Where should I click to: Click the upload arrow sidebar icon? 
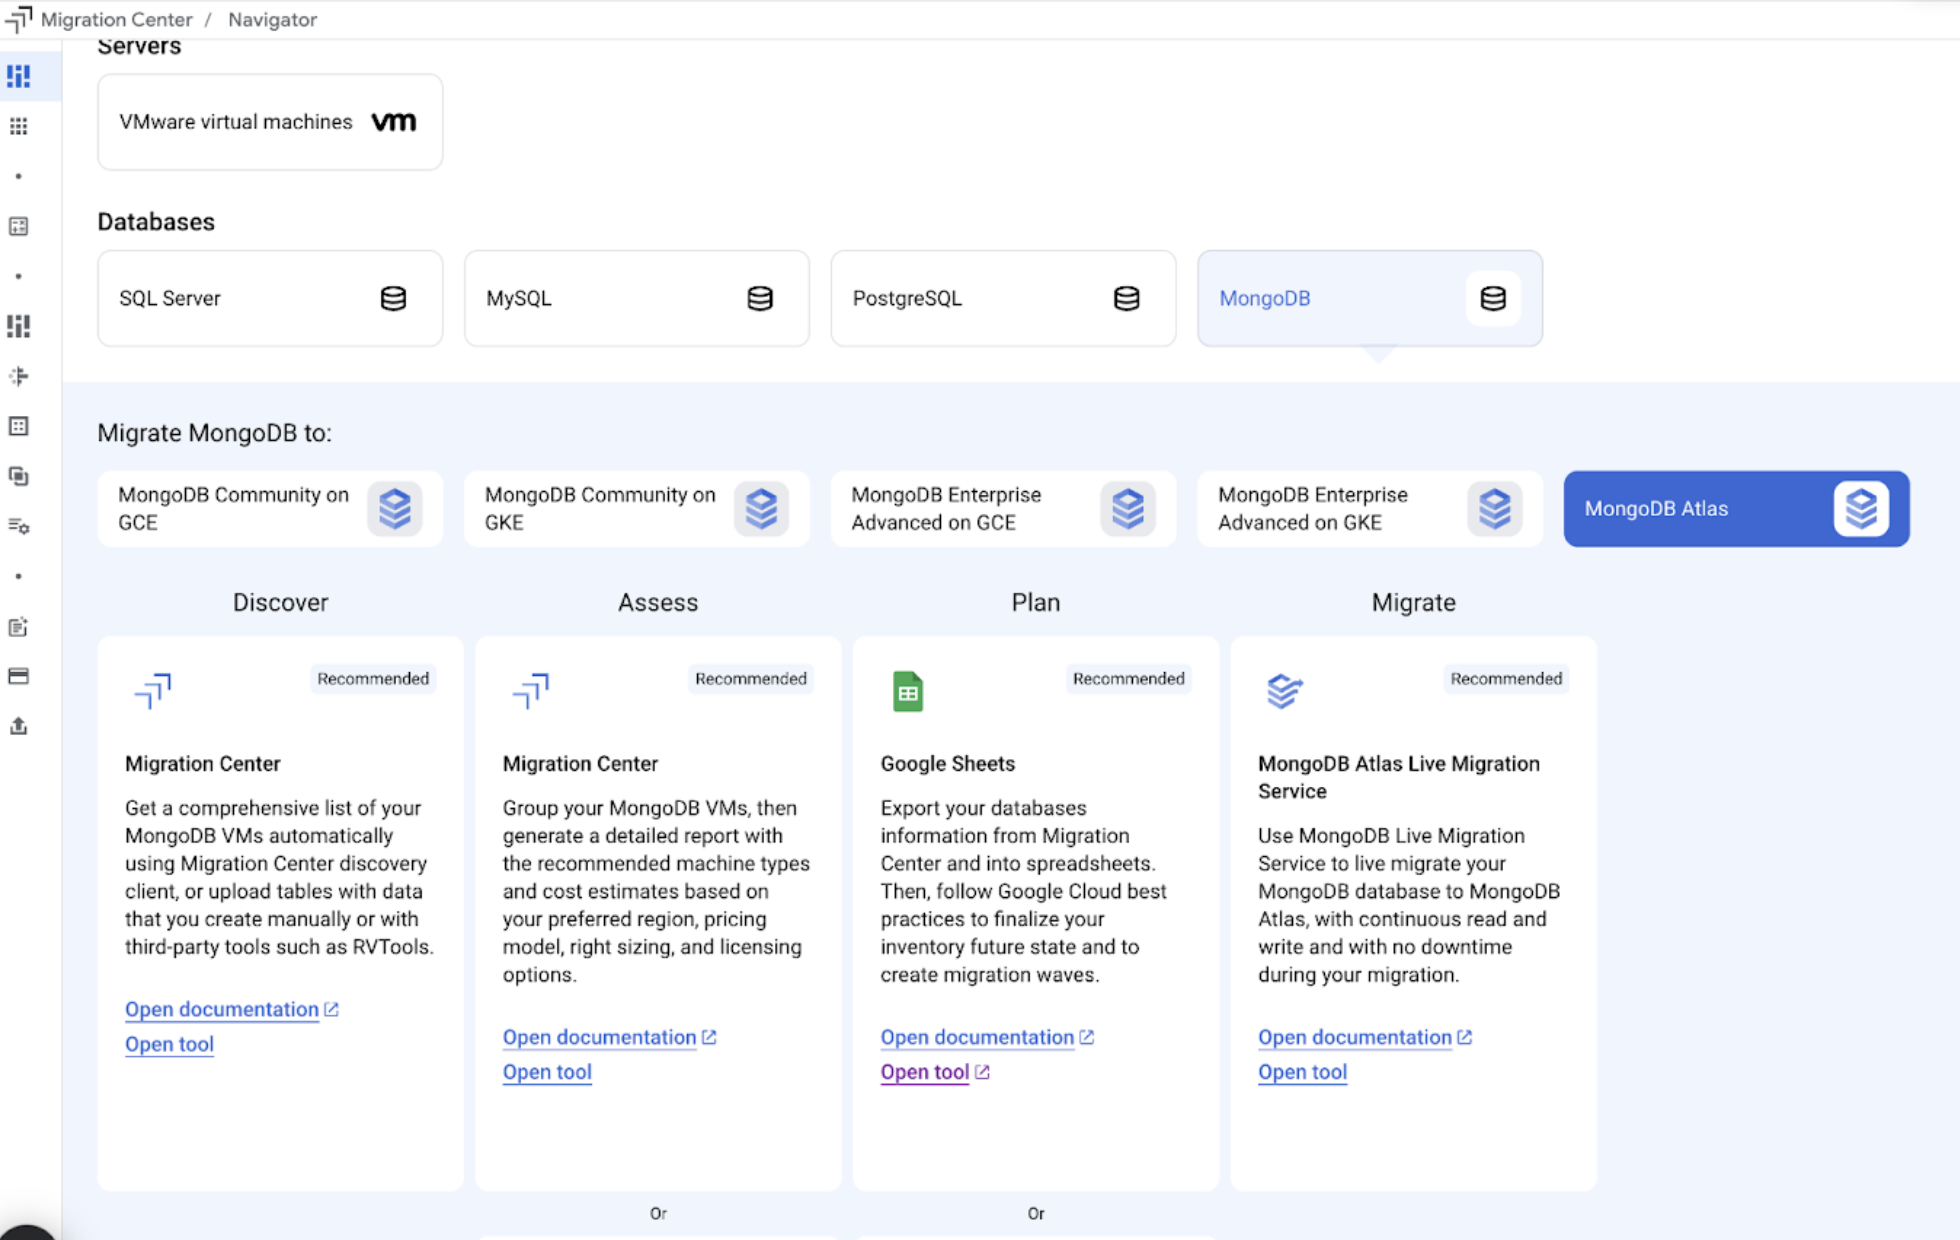tap(18, 726)
